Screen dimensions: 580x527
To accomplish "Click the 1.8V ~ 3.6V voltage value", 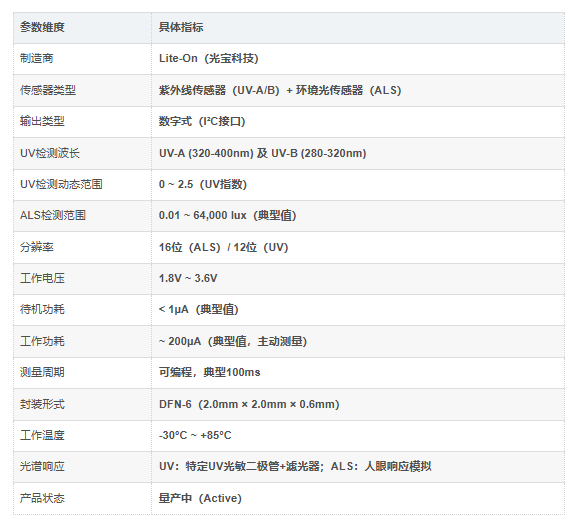I will pos(188,278).
